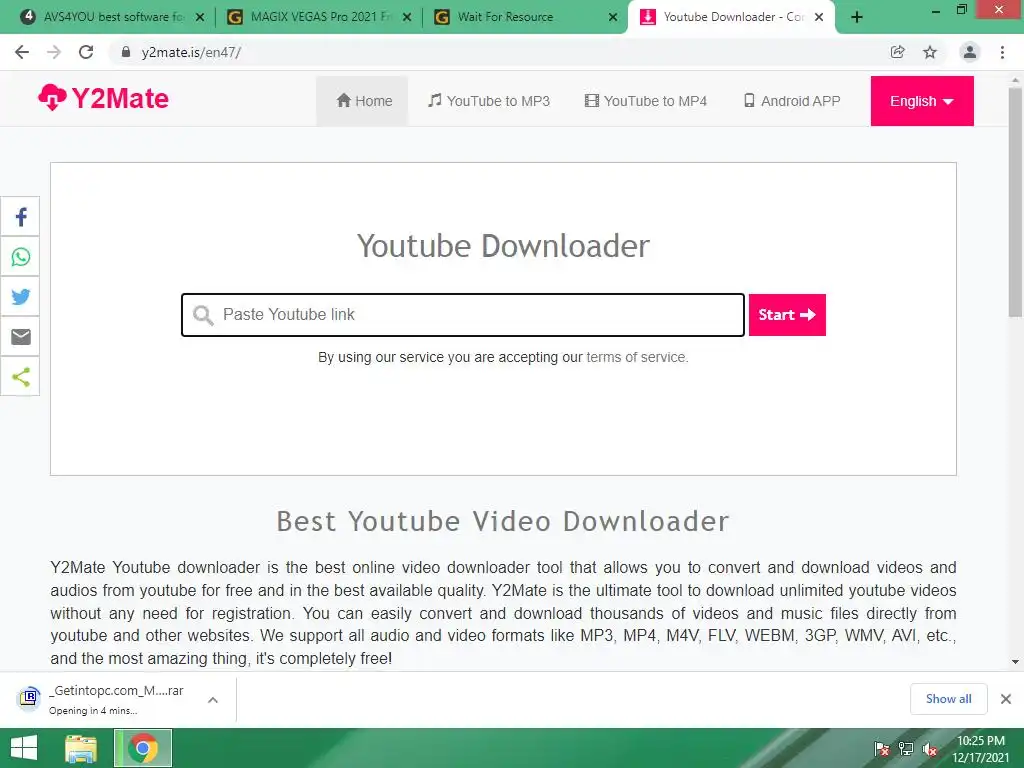
Task: Click the Youtube Downloader heading
Action: coord(503,246)
